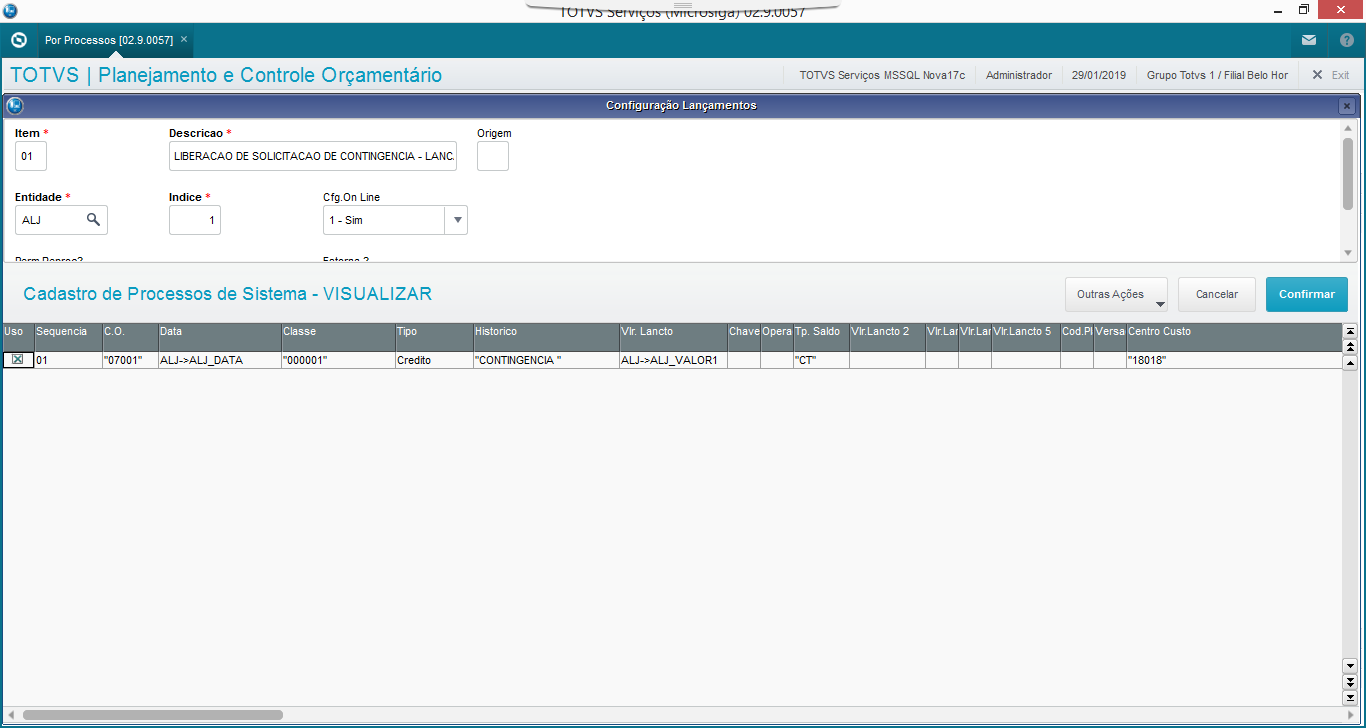Select the "CT" cell under Tp. Saldo
The image size is (1366, 728).
point(821,360)
